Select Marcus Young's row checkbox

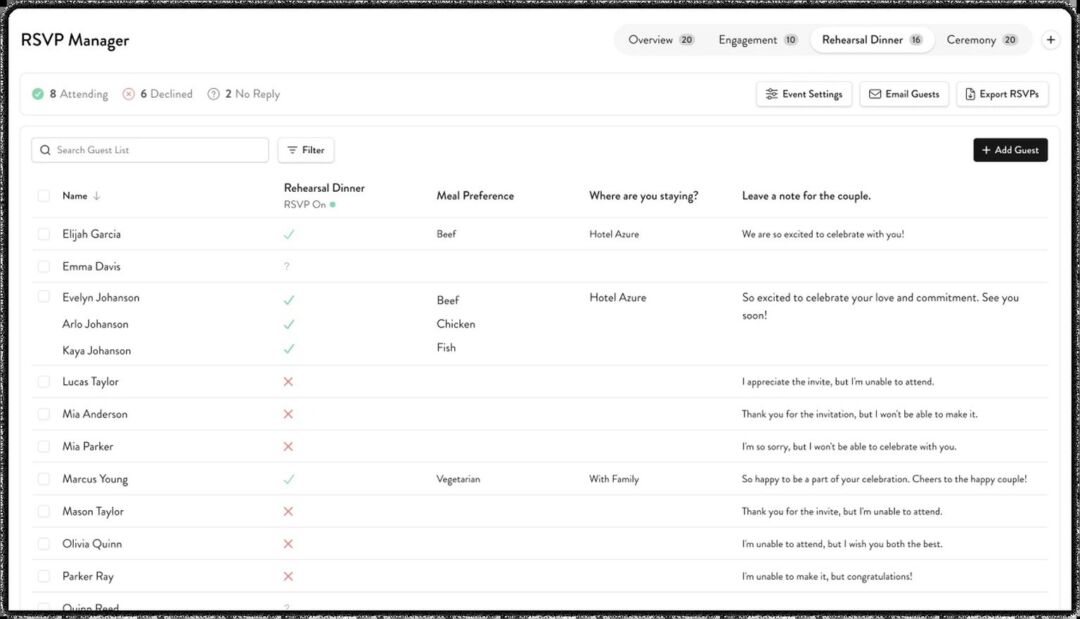(x=43, y=479)
